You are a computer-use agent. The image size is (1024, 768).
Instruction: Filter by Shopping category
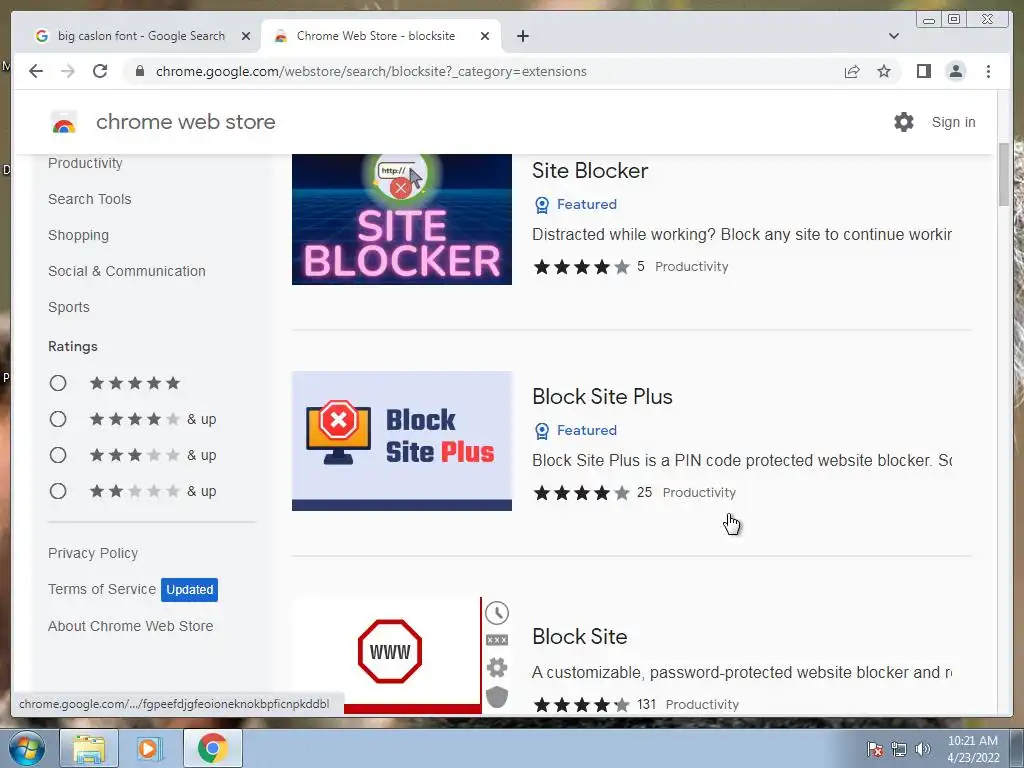point(78,235)
